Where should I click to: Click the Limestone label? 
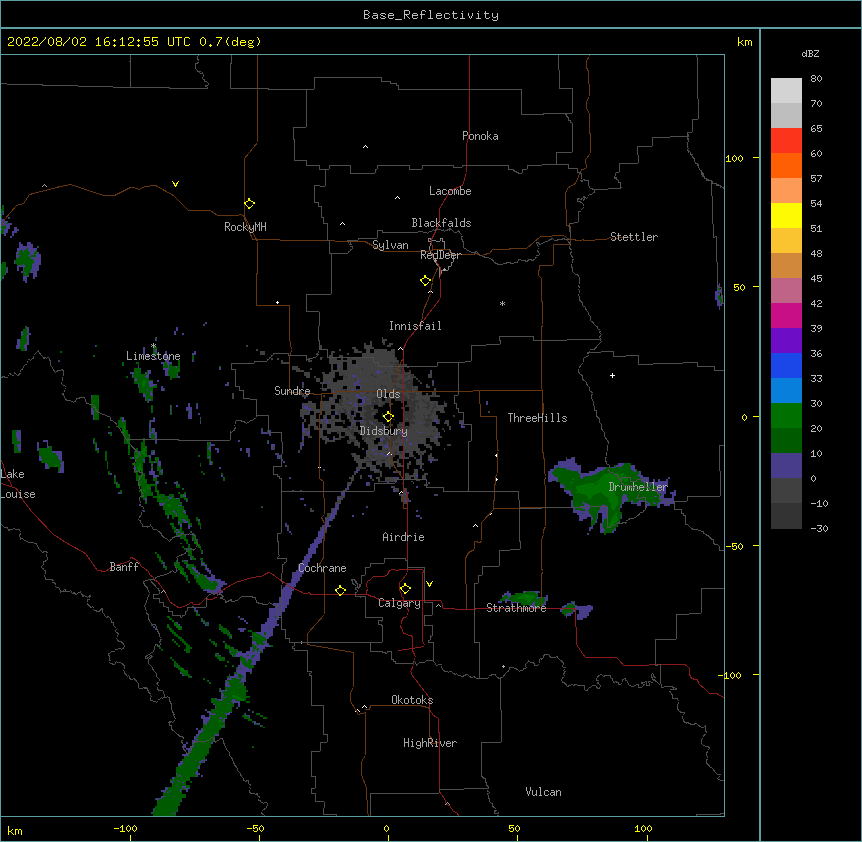click(x=153, y=356)
